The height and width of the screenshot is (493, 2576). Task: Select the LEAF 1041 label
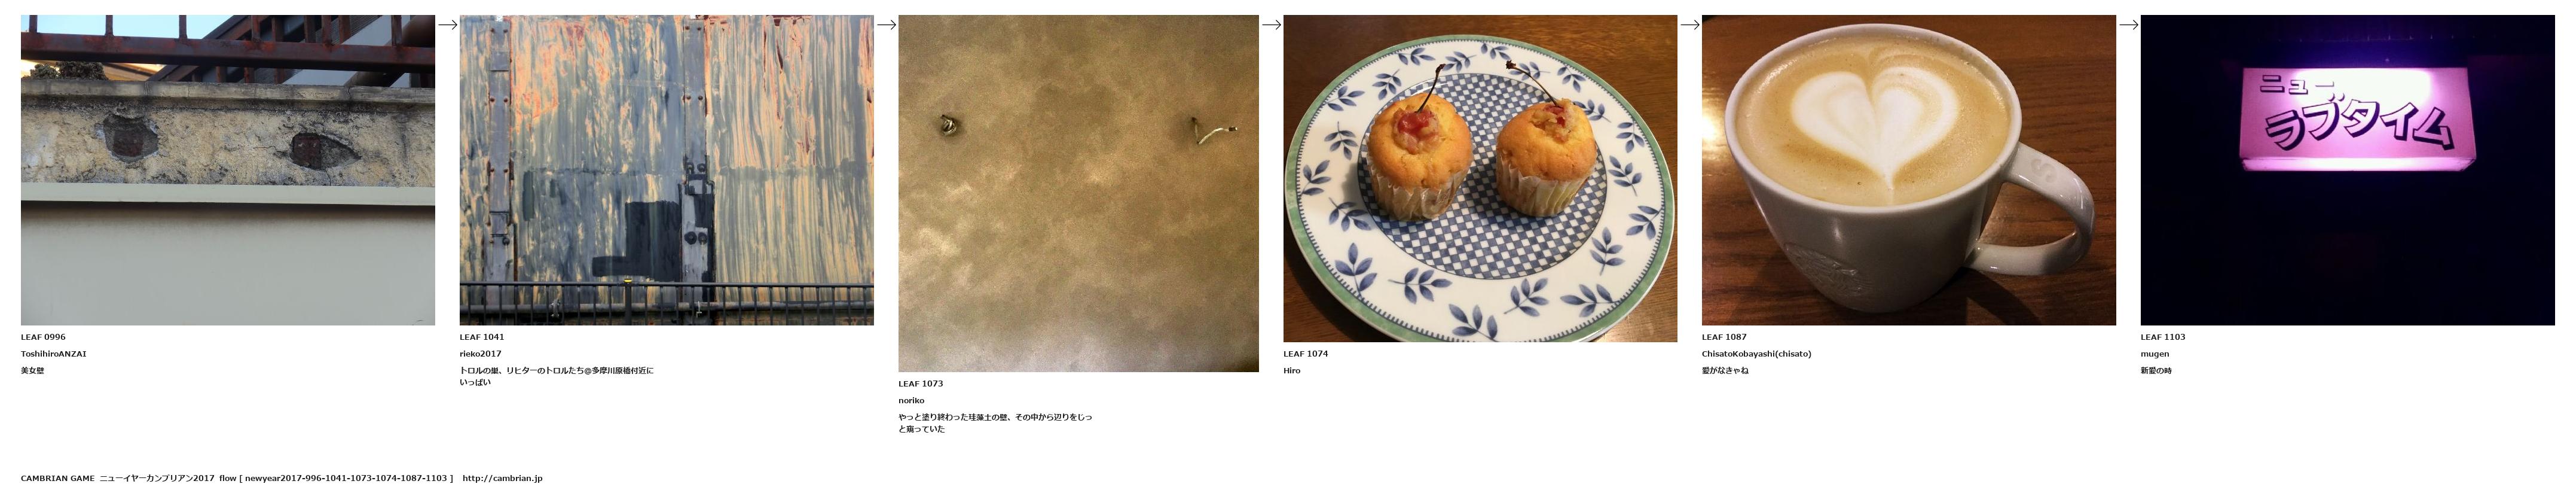(x=482, y=337)
